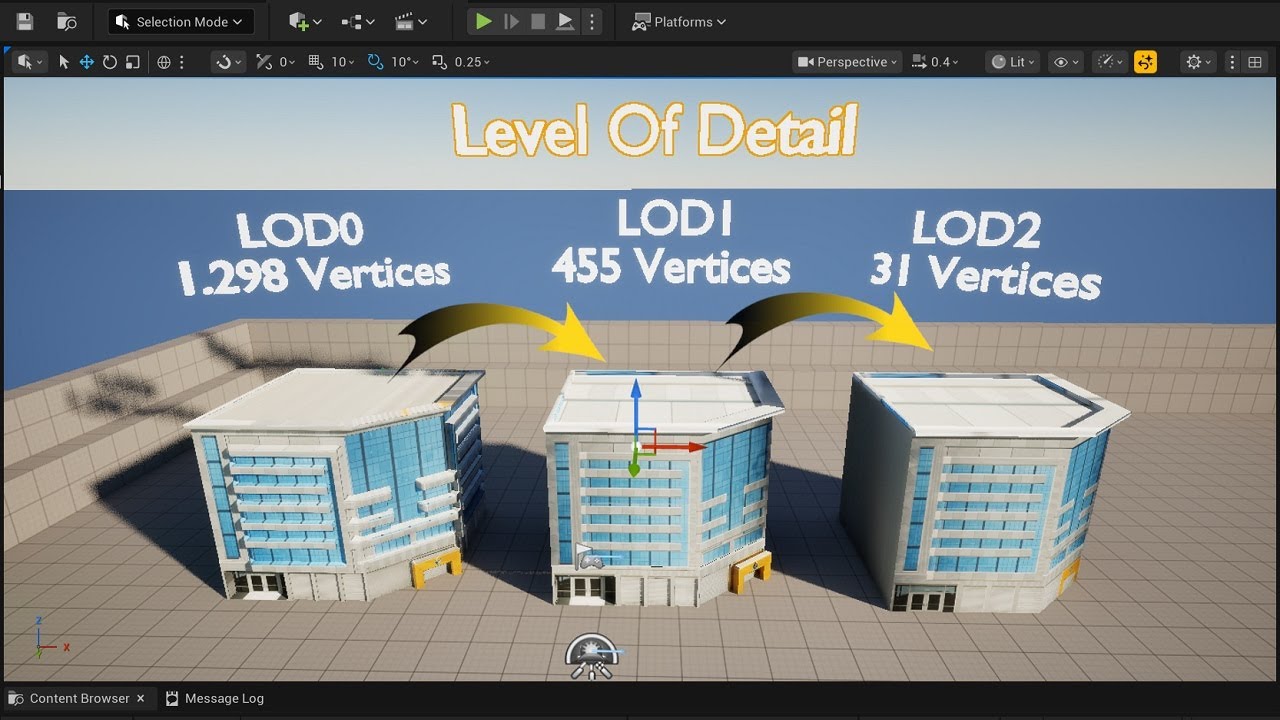This screenshot has width=1280, height=720.
Task: Open viewport selection options dropdown
Action: [x=31, y=62]
